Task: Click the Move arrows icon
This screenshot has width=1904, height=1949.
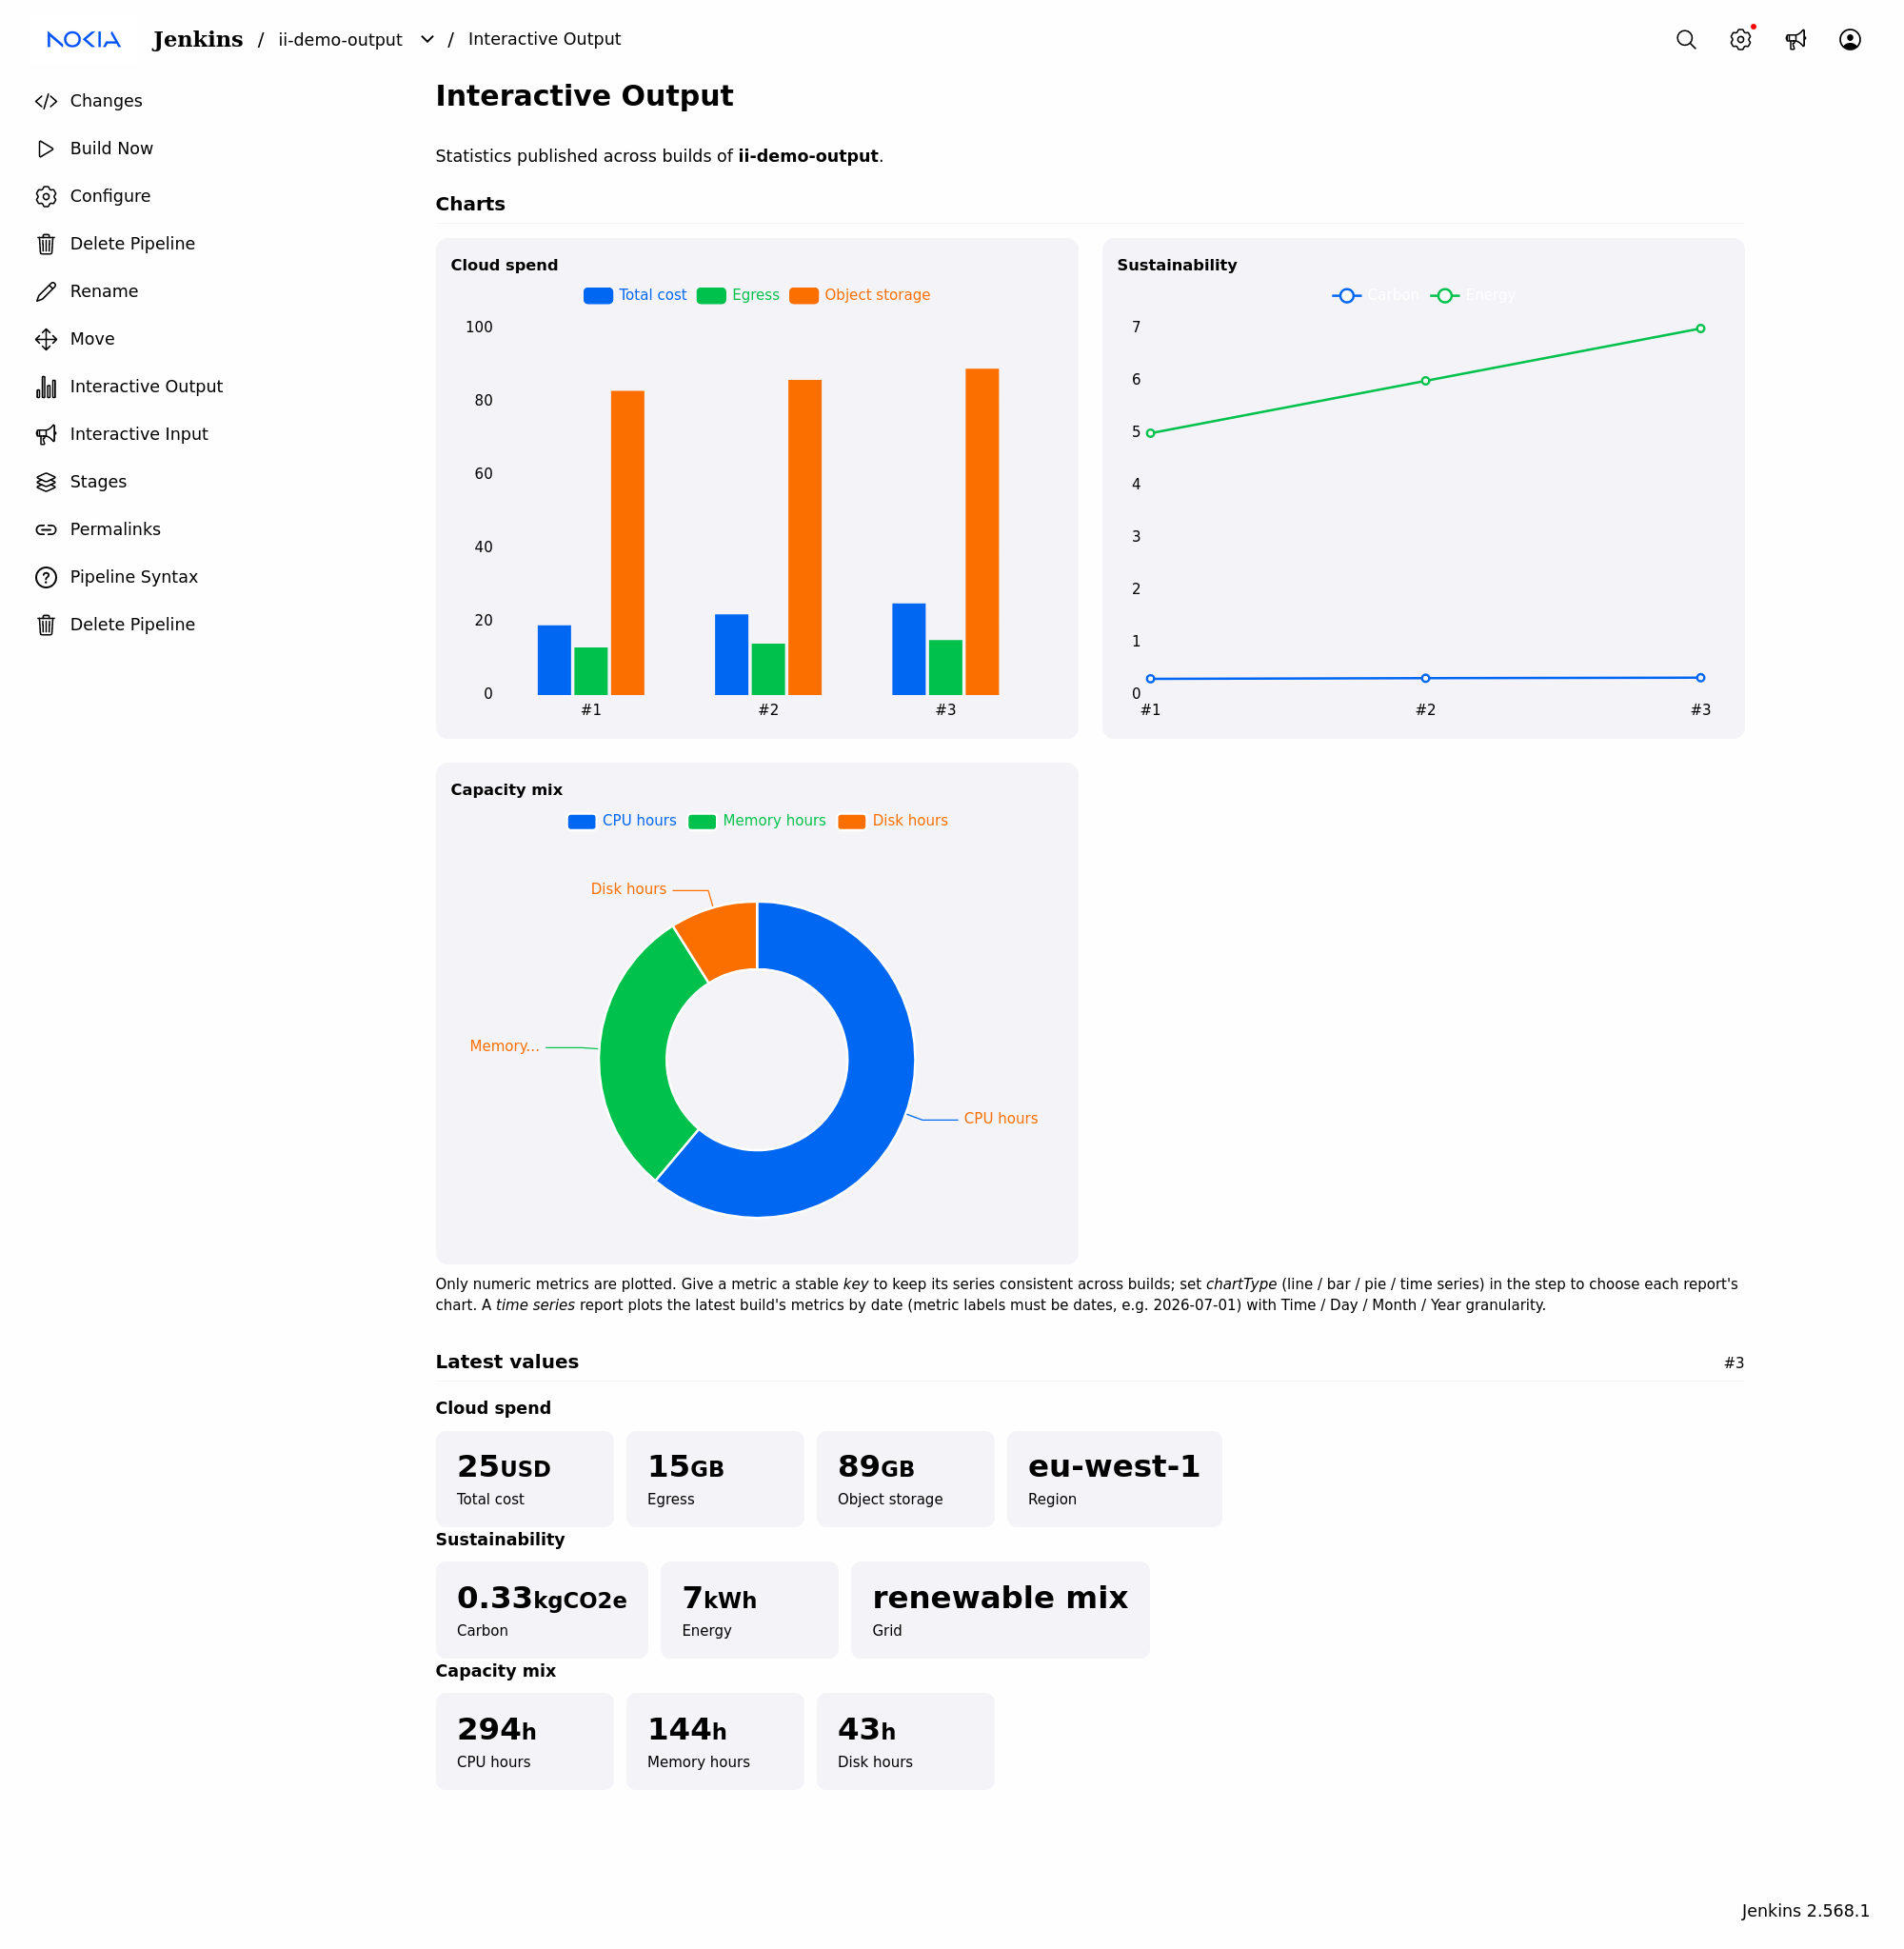Action: 46,339
